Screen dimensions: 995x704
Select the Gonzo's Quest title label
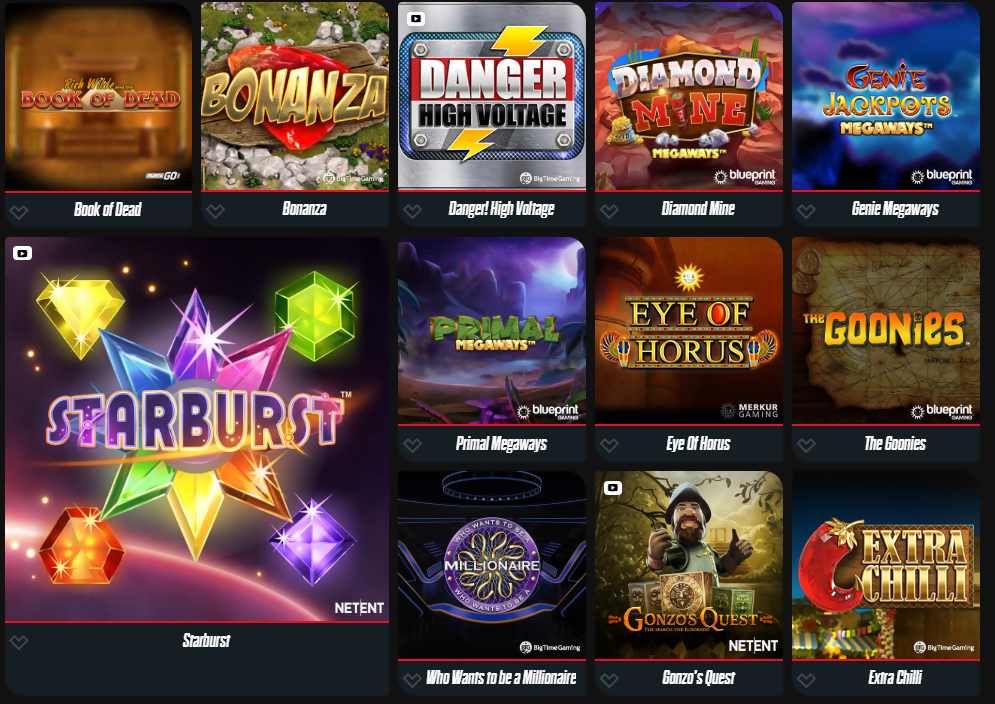pyautogui.click(x=698, y=678)
